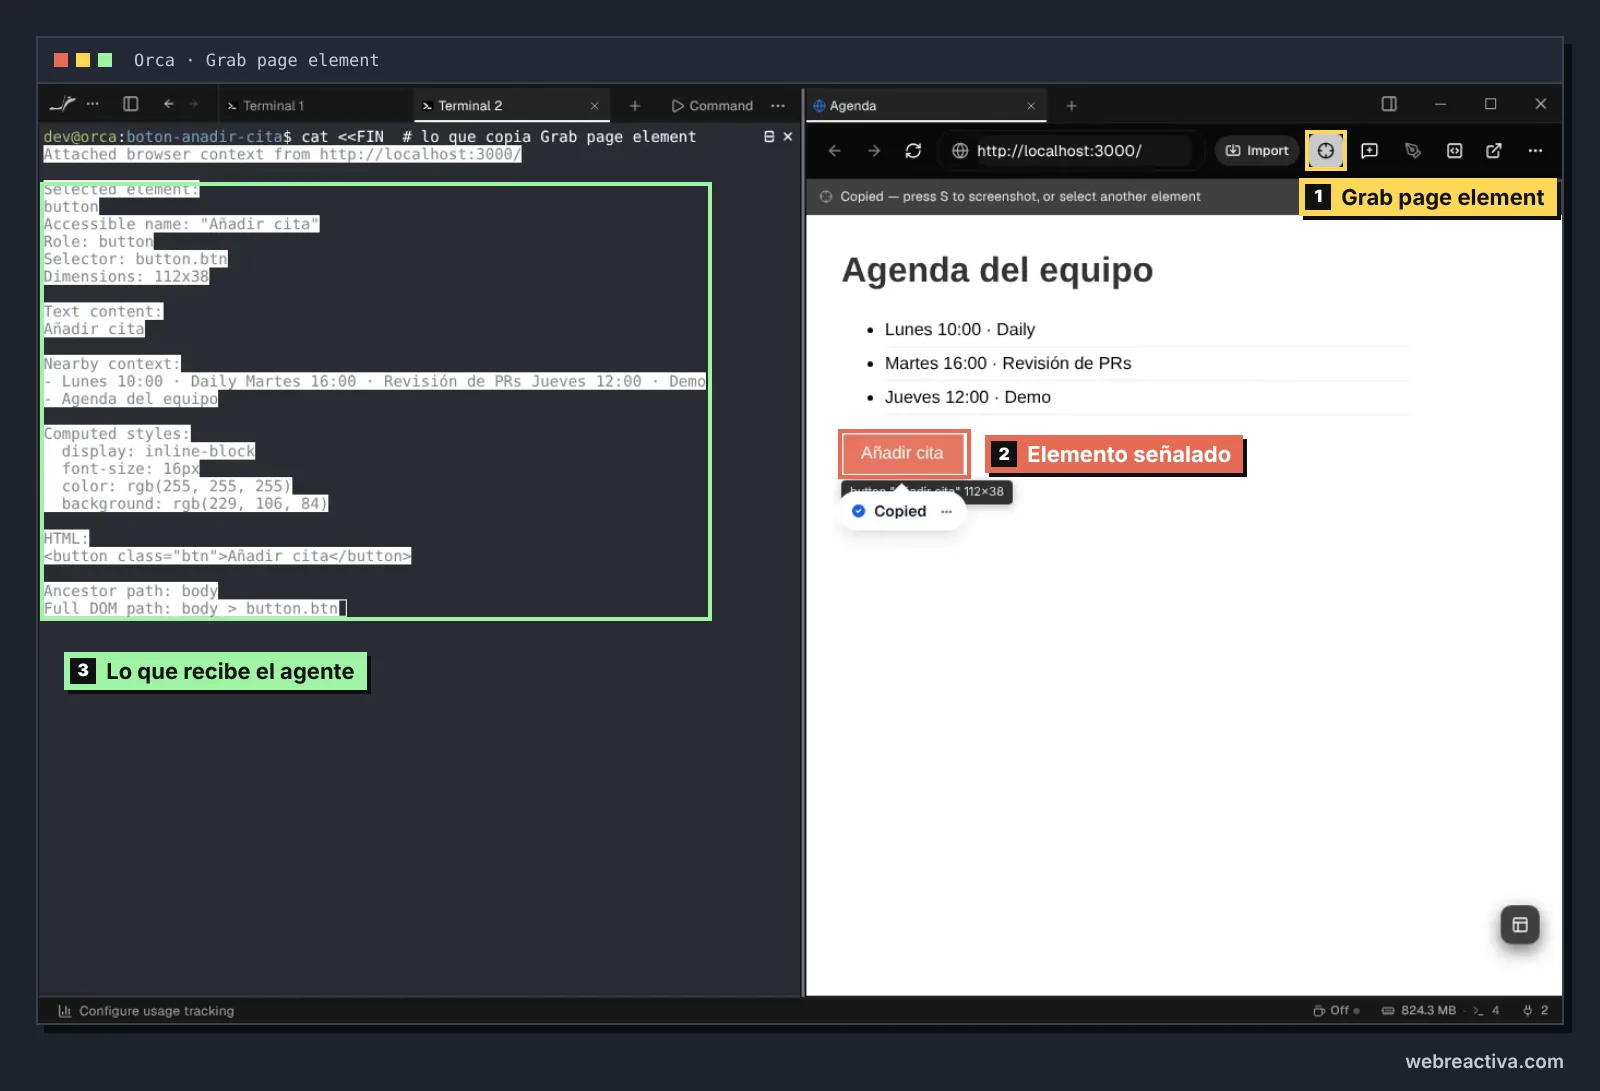Go back in the browser
Screen dimensions: 1600x1091
[x=835, y=151]
